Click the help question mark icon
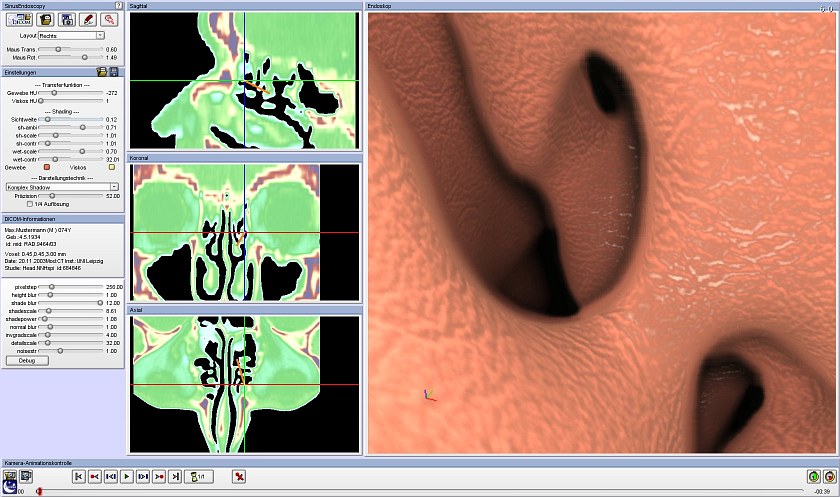 (119, 6)
